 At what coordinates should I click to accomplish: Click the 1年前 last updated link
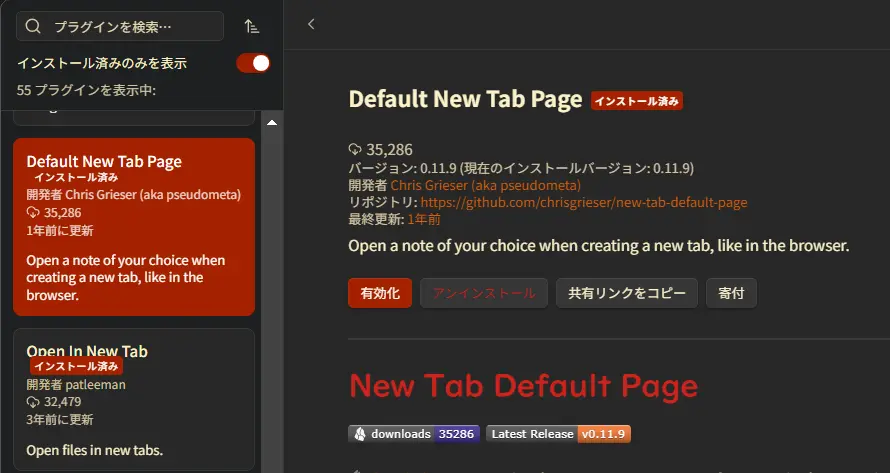424,219
